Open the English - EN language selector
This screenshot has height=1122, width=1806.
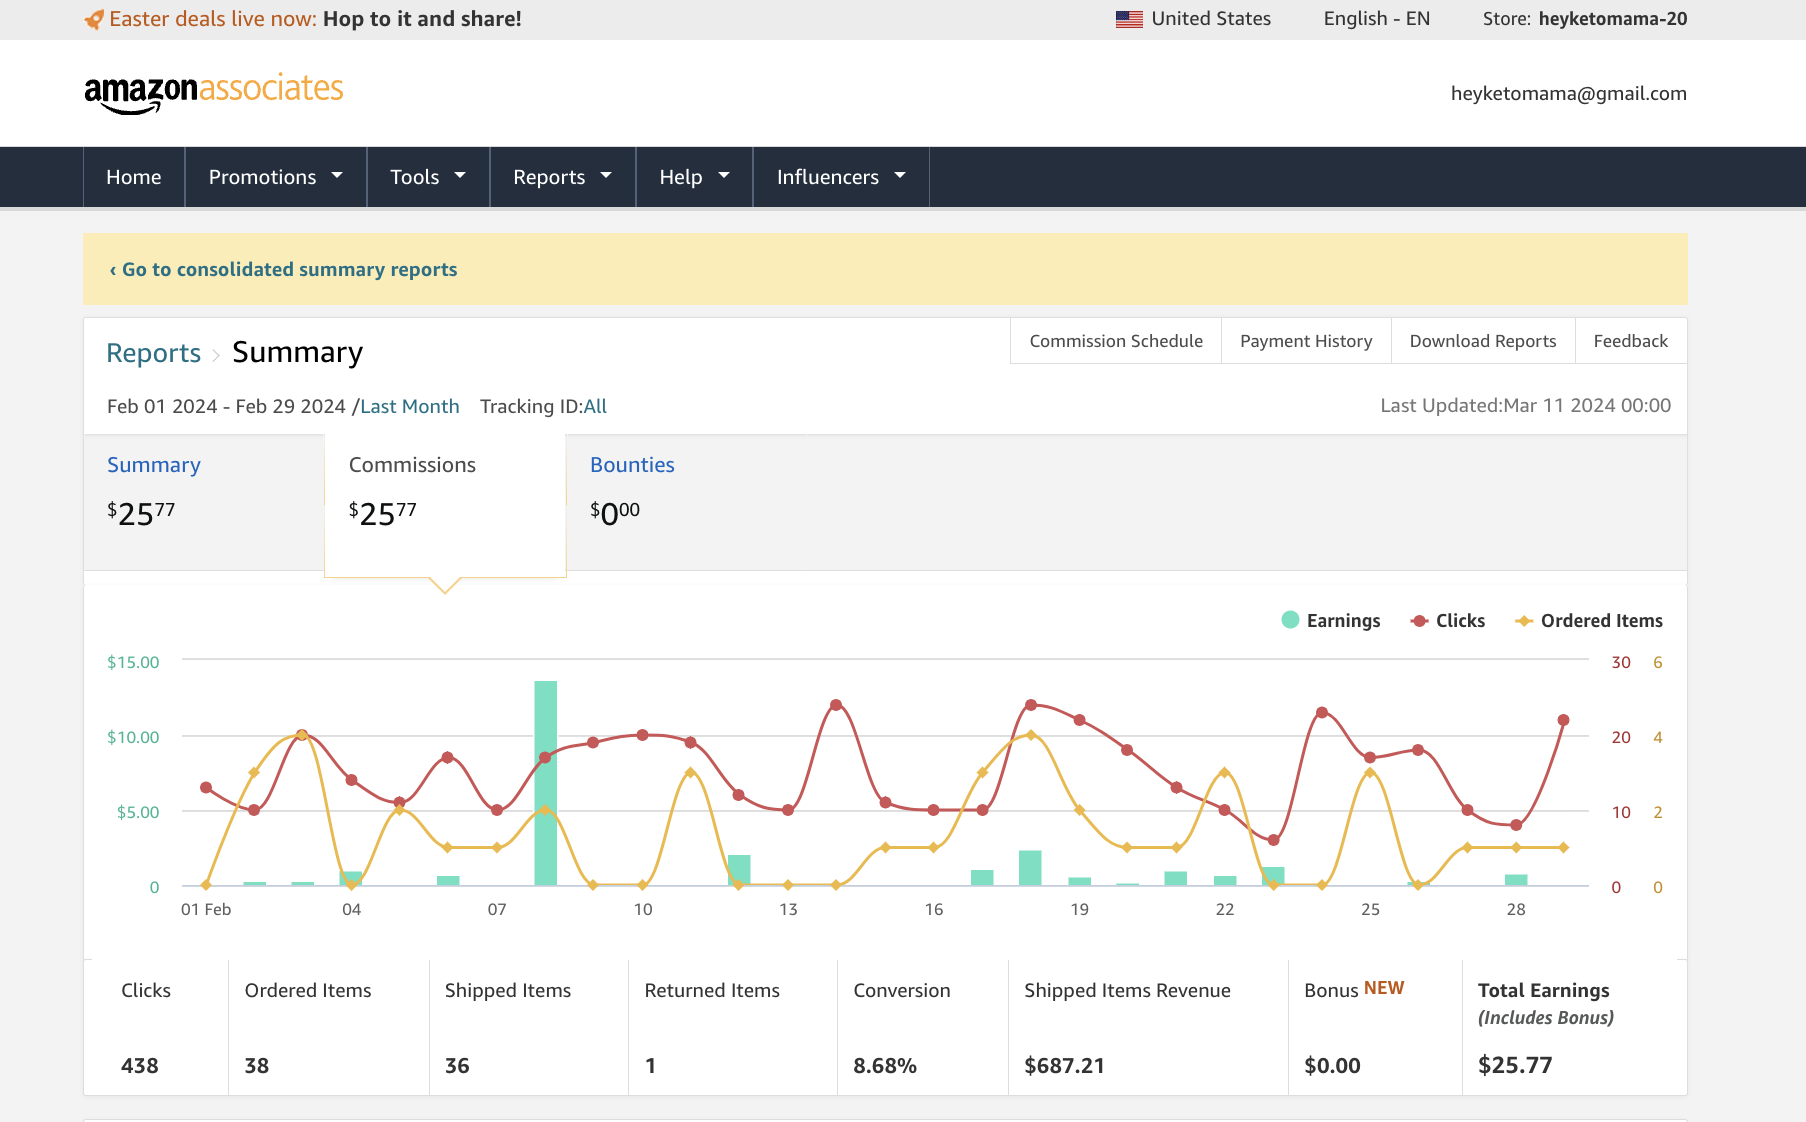pyautogui.click(x=1376, y=19)
